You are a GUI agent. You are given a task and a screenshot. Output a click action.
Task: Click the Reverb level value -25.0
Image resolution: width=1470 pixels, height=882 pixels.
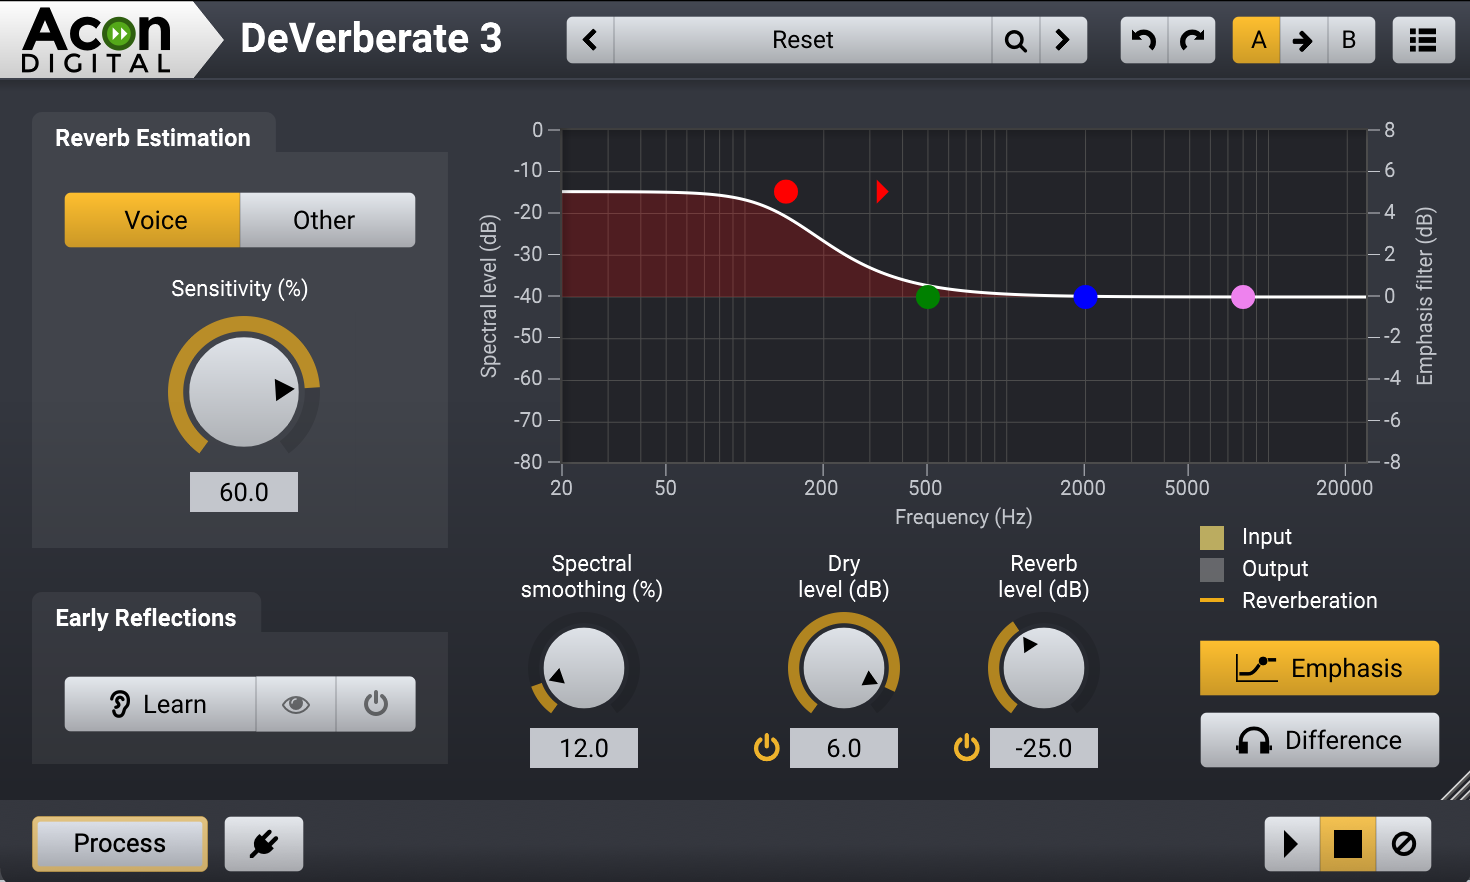pyautogui.click(x=1044, y=748)
